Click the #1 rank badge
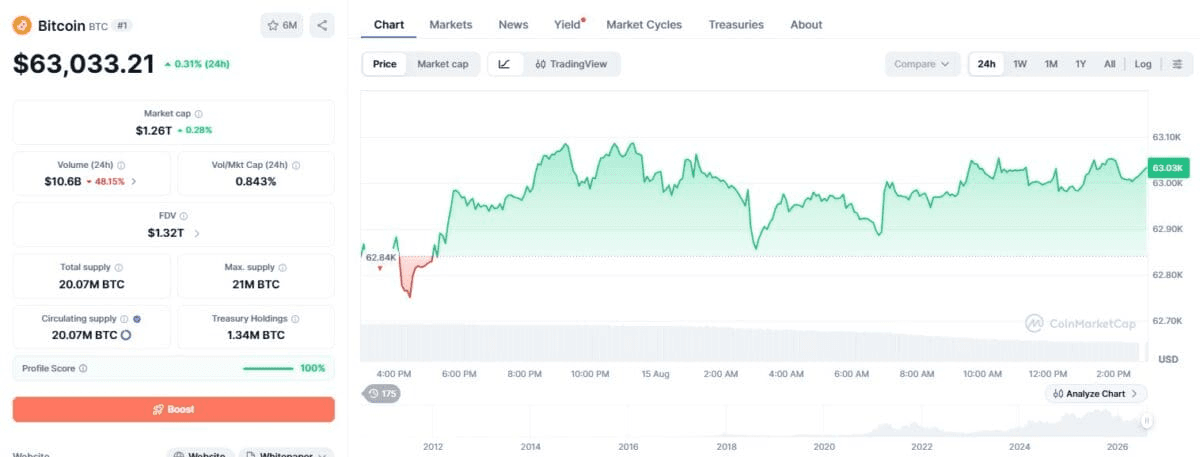This screenshot has width=1200, height=457. 121,25
